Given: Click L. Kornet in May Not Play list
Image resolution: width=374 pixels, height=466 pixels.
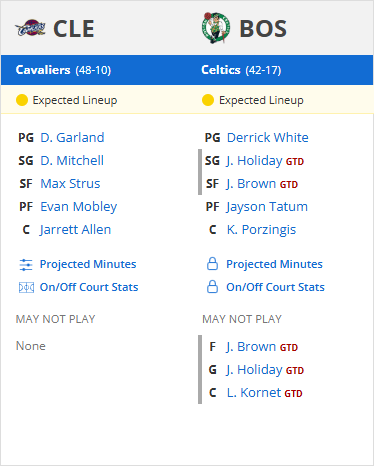Looking at the screenshot, I should 254,393.
